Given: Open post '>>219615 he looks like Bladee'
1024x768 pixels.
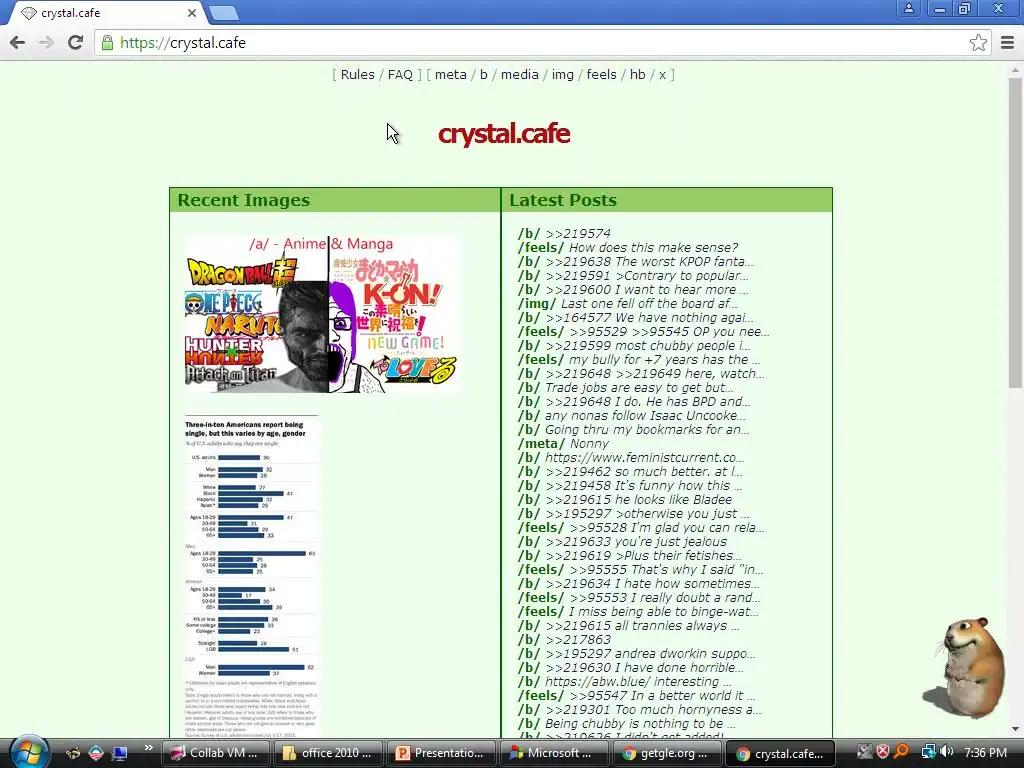Looking at the screenshot, I should click(x=639, y=500).
